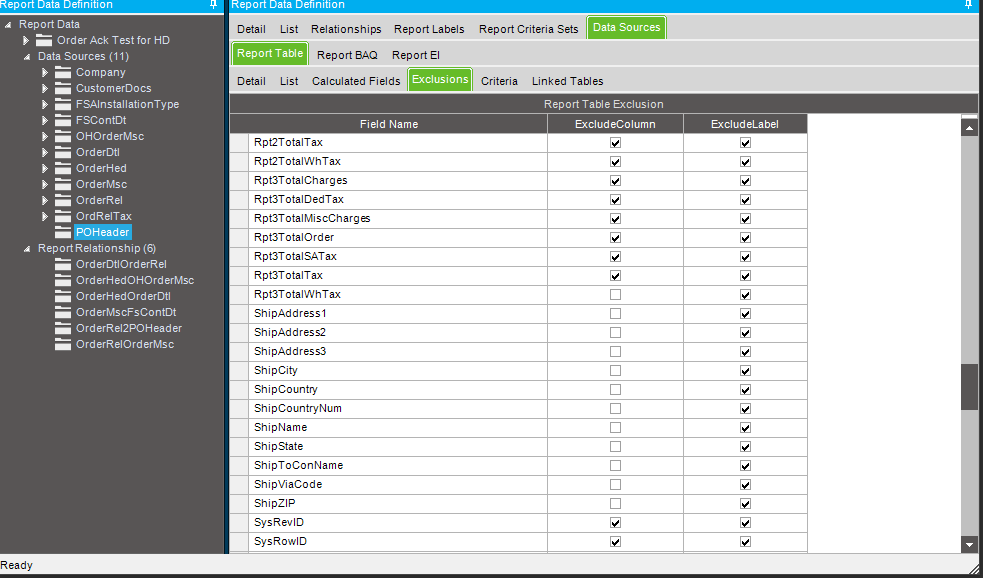Click the OrderRelOrderMsc folder icon

coord(63,344)
